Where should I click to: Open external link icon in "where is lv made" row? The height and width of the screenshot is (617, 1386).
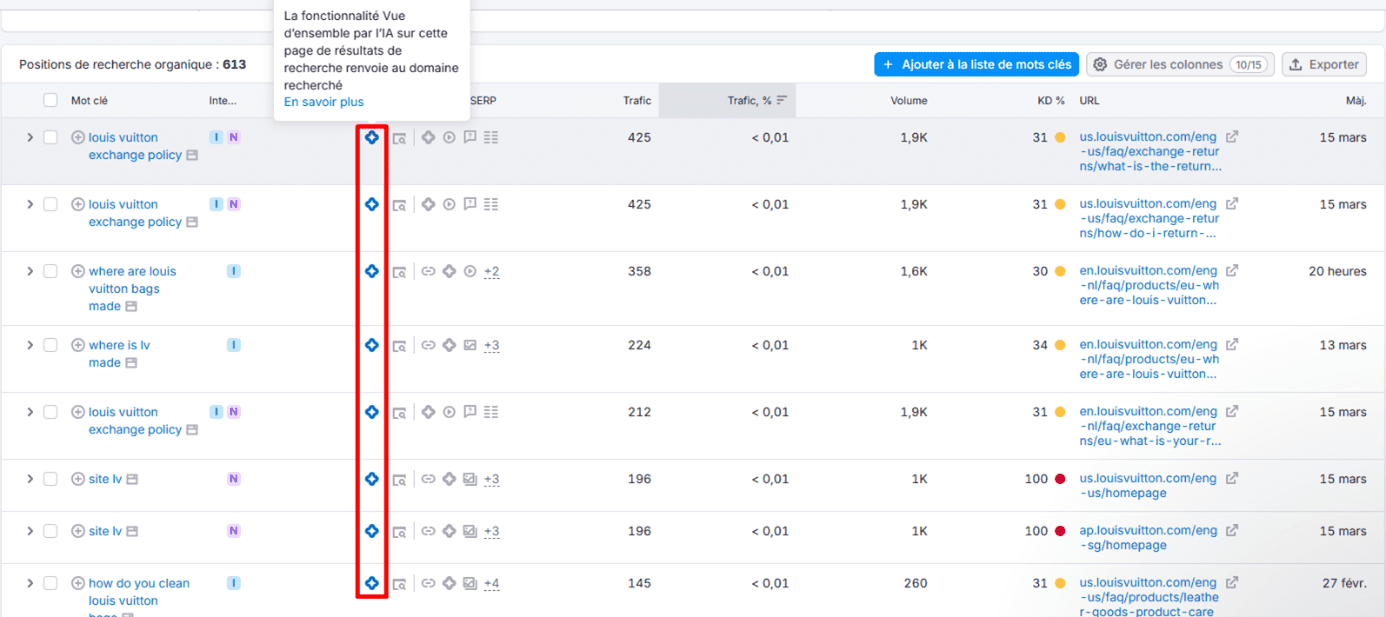point(1232,345)
